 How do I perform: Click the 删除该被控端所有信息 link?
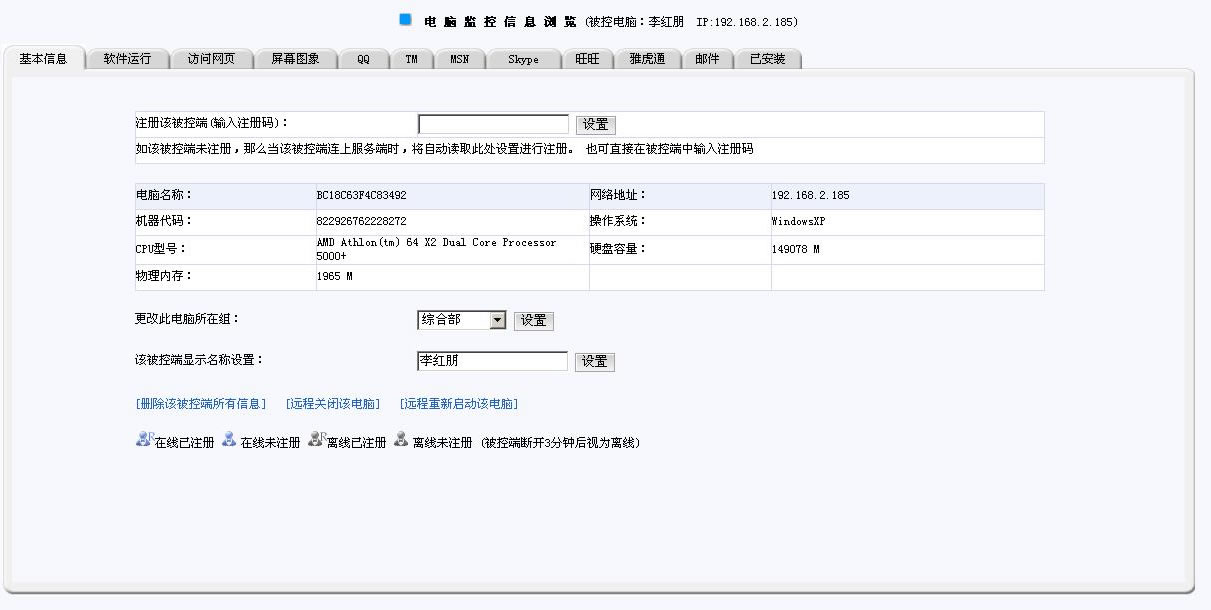pyautogui.click(x=201, y=404)
